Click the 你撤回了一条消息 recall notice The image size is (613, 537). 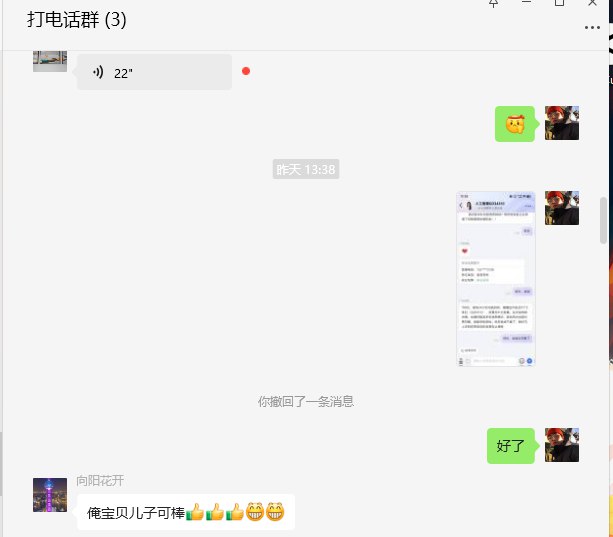[306, 402]
